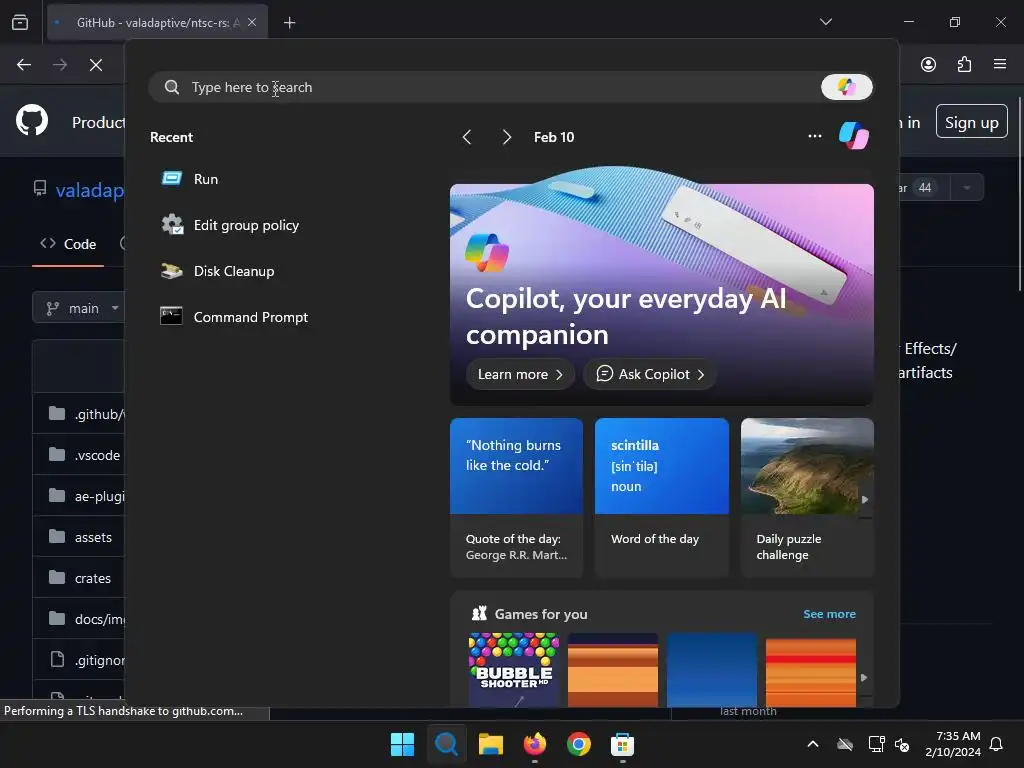Open the Daily puzzle challenge card
1024x768 pixels.
click(x=807, y=498)
